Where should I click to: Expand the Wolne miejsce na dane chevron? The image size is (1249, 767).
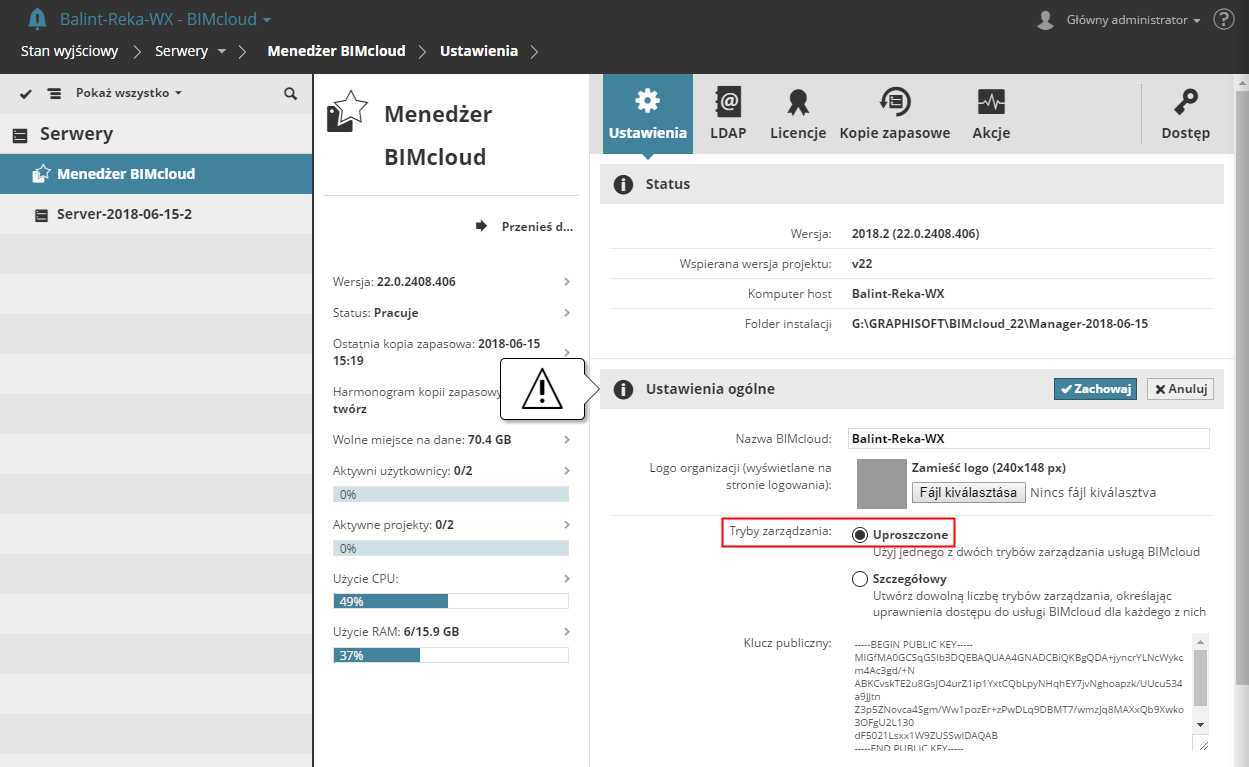click(567, 439)
